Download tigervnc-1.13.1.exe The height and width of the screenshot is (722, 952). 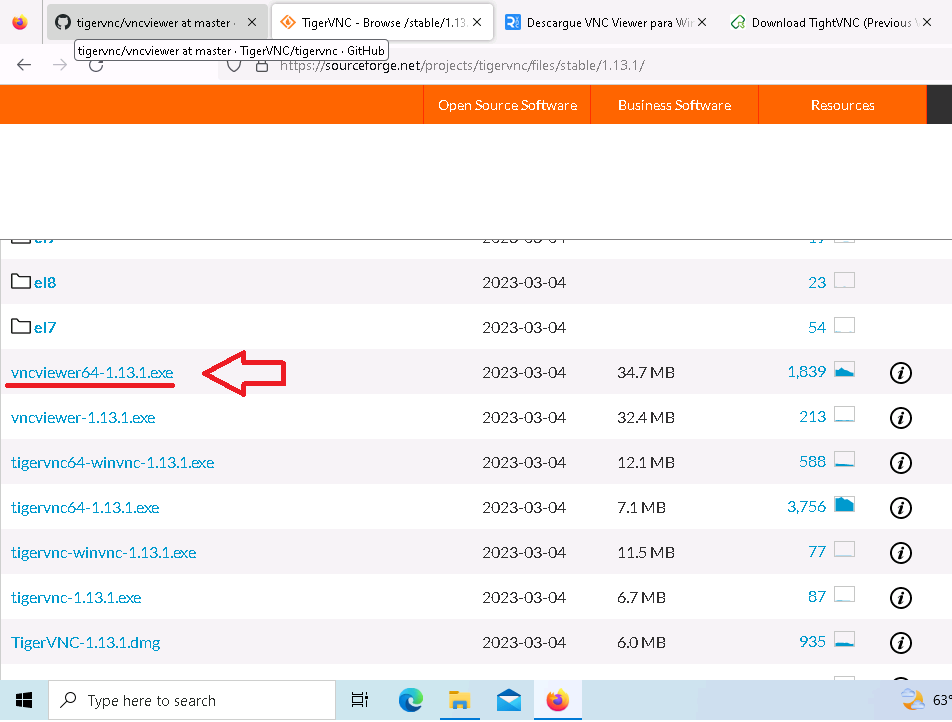76,597
